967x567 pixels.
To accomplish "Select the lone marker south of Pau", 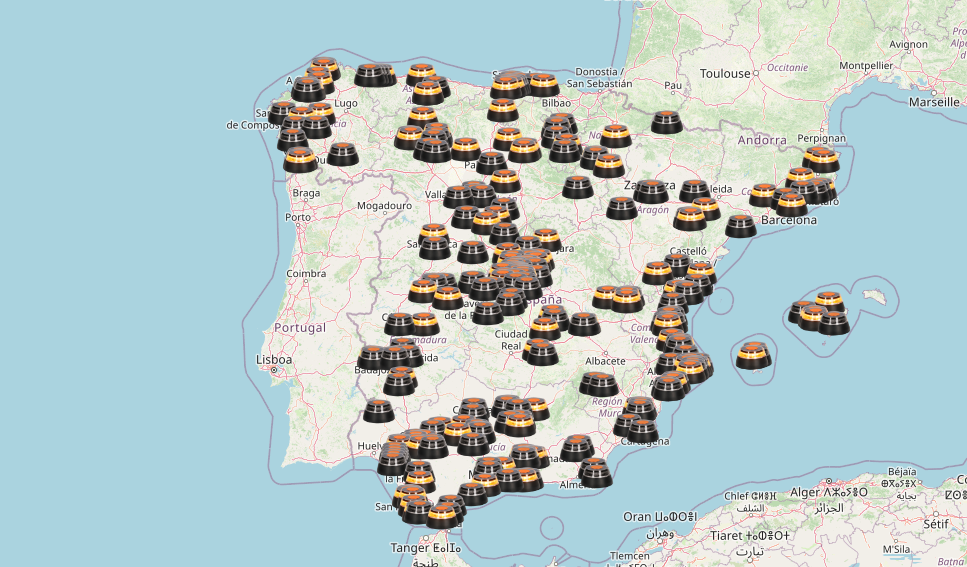I will (668, 122).
